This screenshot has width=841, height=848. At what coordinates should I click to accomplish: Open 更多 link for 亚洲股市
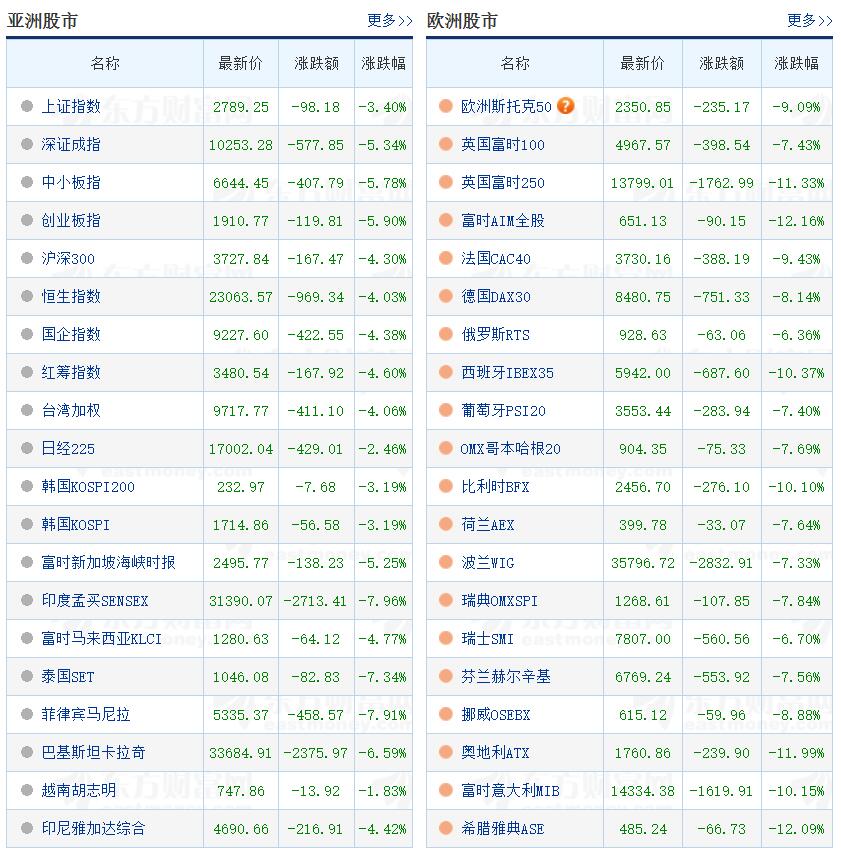(x=389, y=21)
